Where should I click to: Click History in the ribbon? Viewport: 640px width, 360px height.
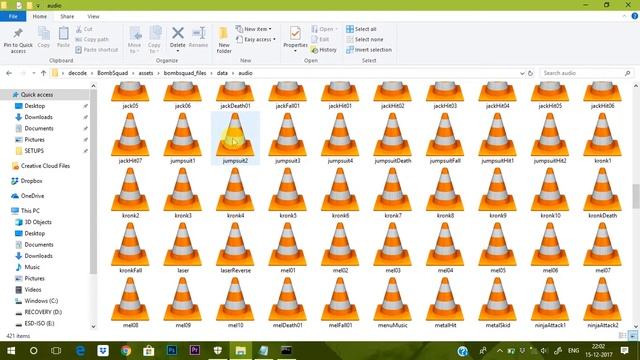(x=324, y=50)
